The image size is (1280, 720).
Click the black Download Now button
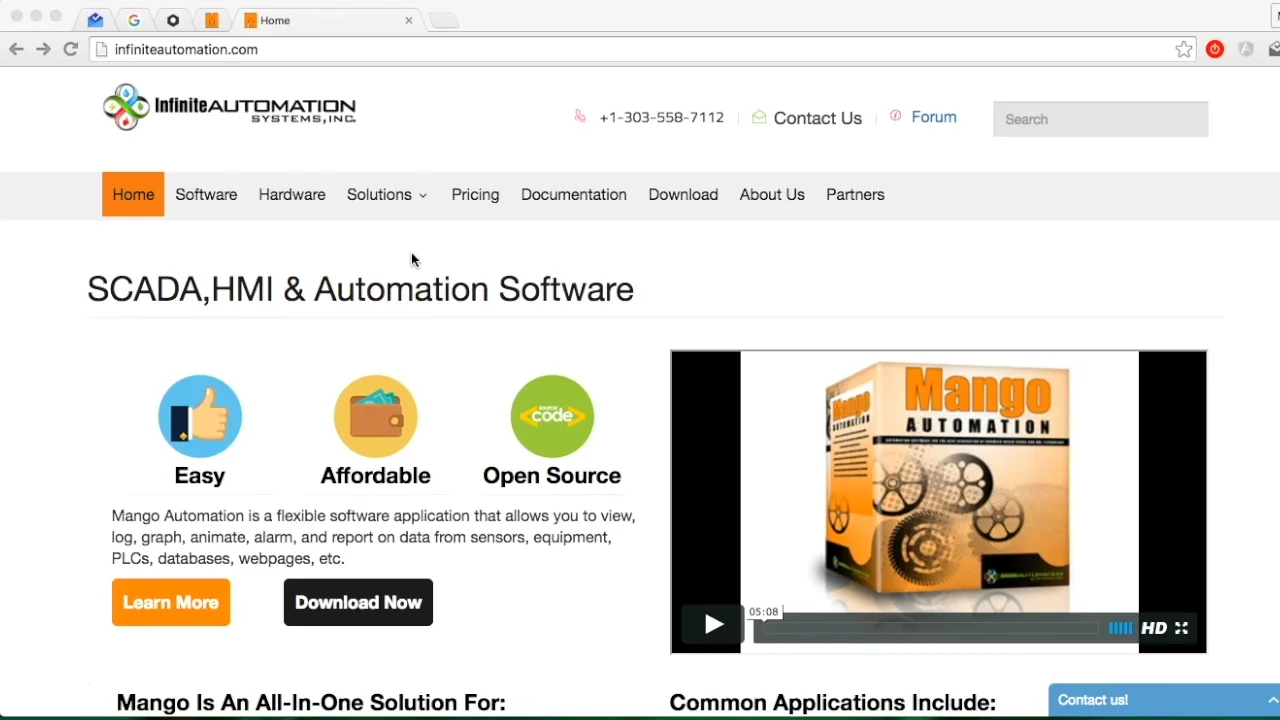pos(358,602)
